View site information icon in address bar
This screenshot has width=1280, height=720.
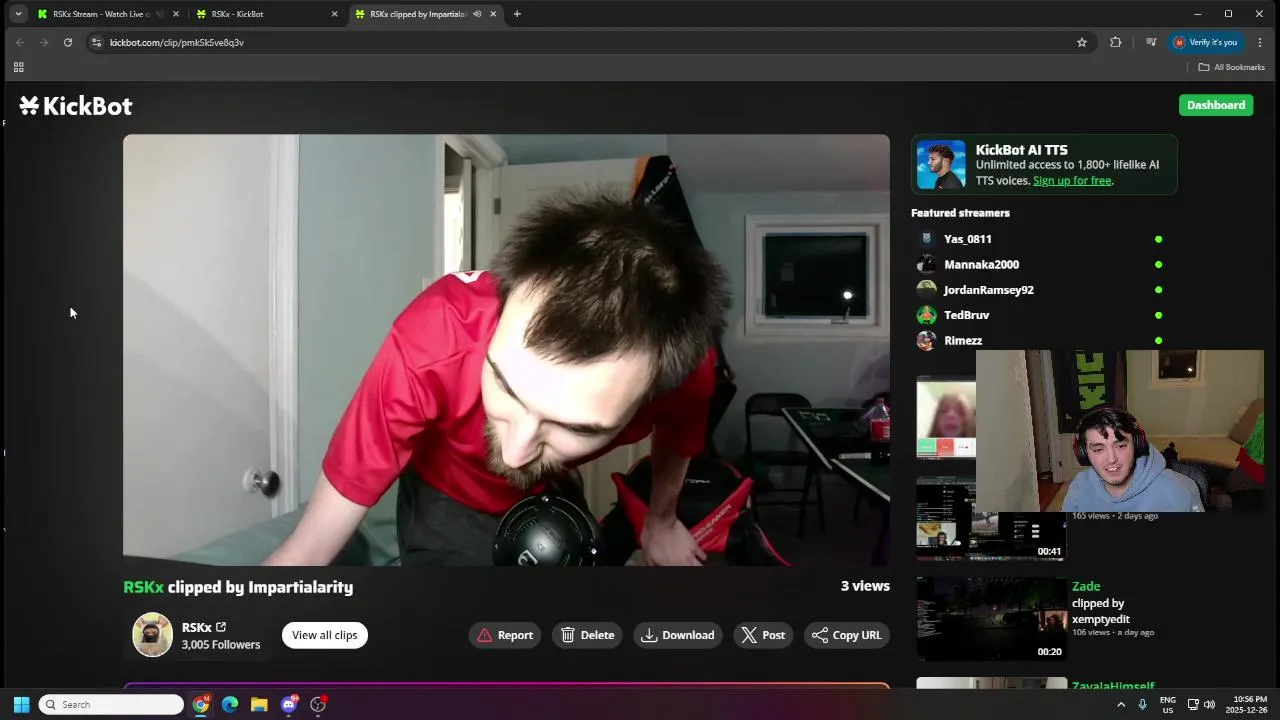pyautogui.click(x=96, y=42)
